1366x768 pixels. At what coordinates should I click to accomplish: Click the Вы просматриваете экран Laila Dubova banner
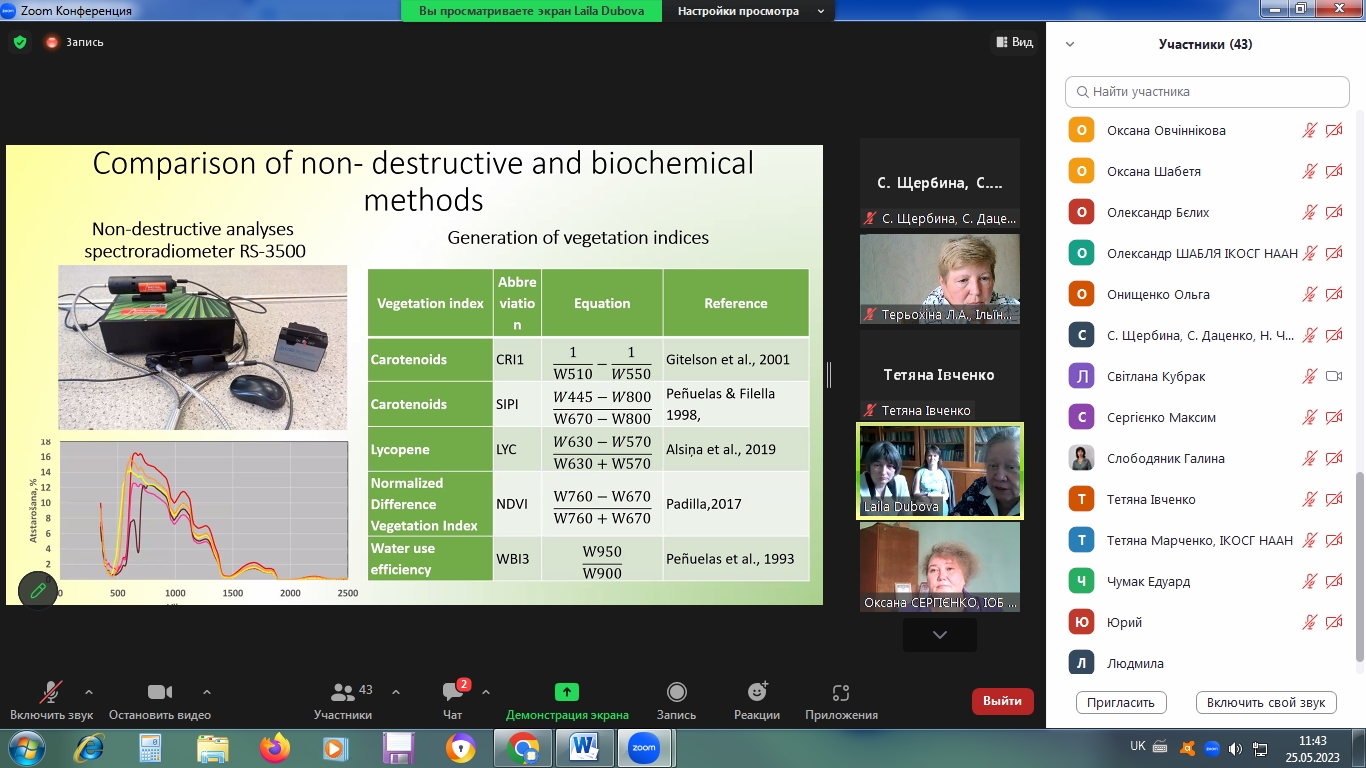[x=533, y=11]
